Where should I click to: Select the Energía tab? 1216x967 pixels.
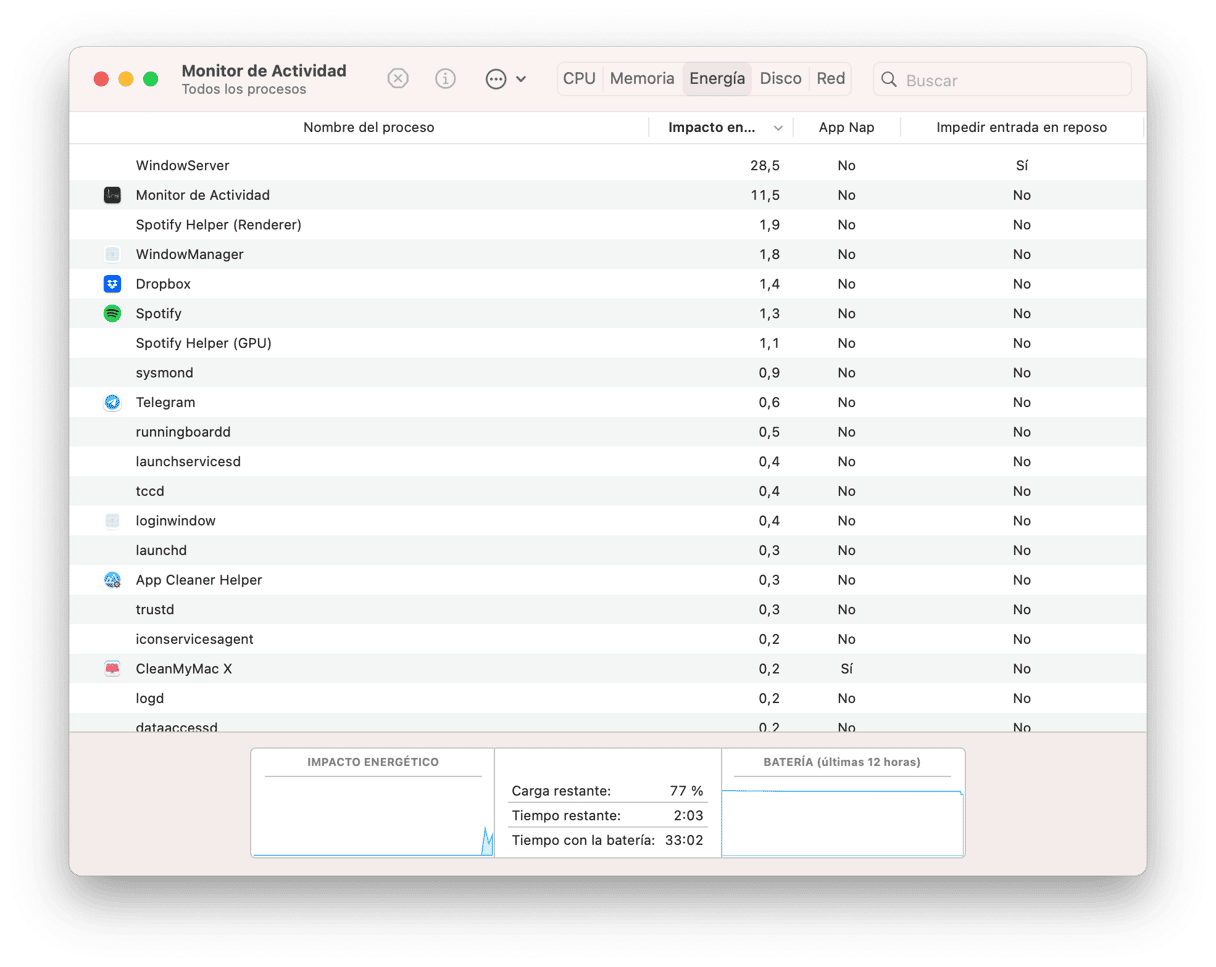coord(717,79)
